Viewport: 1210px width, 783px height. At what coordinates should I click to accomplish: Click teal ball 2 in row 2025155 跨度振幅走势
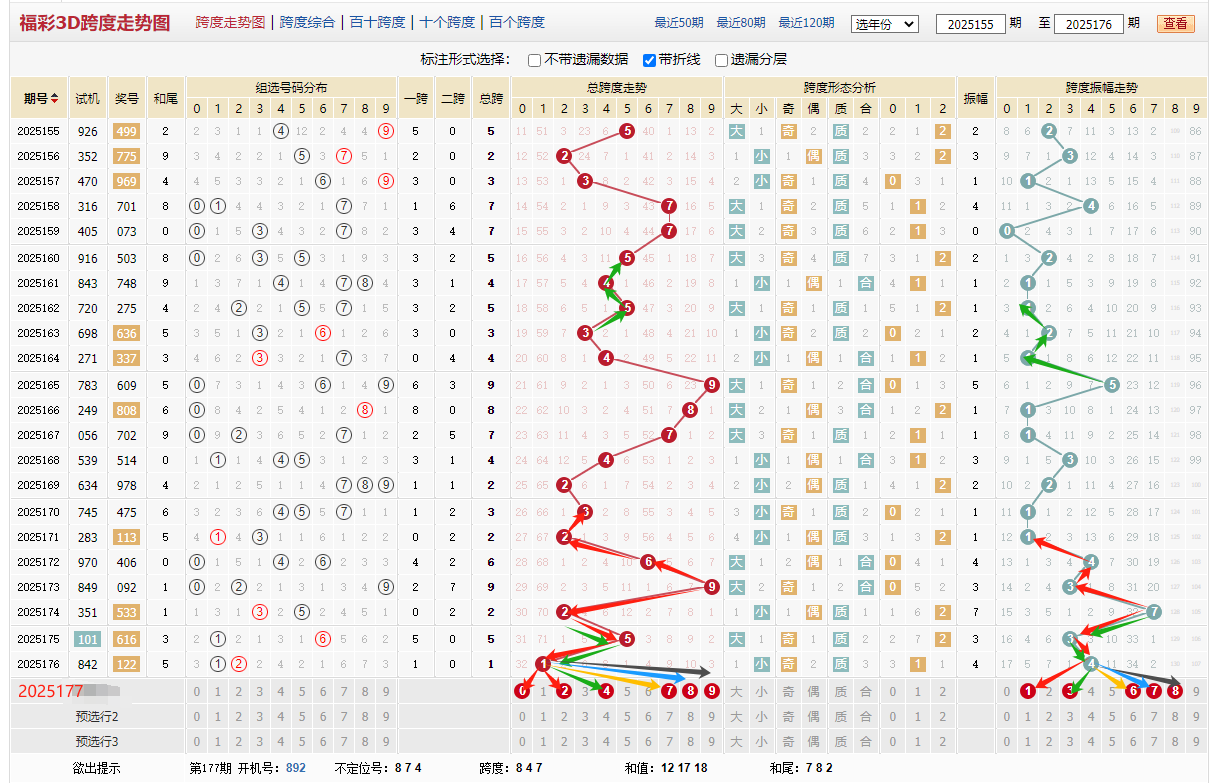(x=1049, y=130)
